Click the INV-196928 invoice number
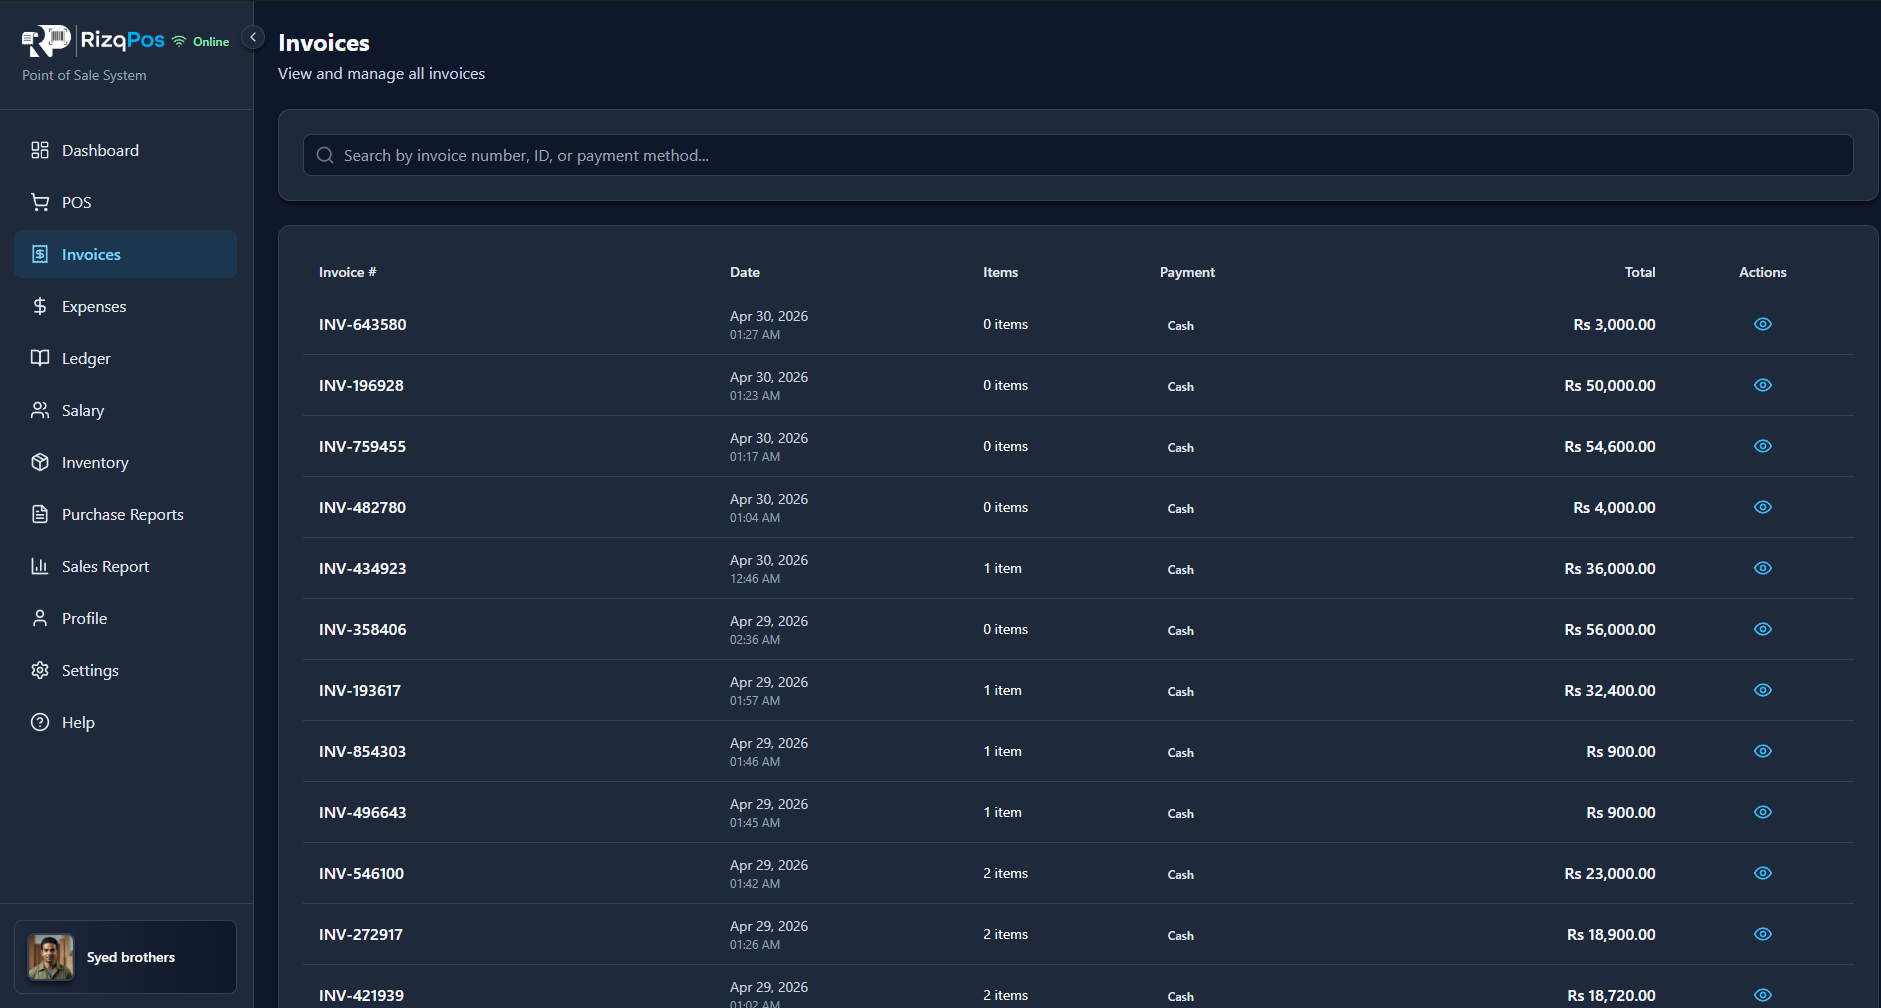Image resolution: width=1881 pixels, height=1008 pixels. [361, 385]
